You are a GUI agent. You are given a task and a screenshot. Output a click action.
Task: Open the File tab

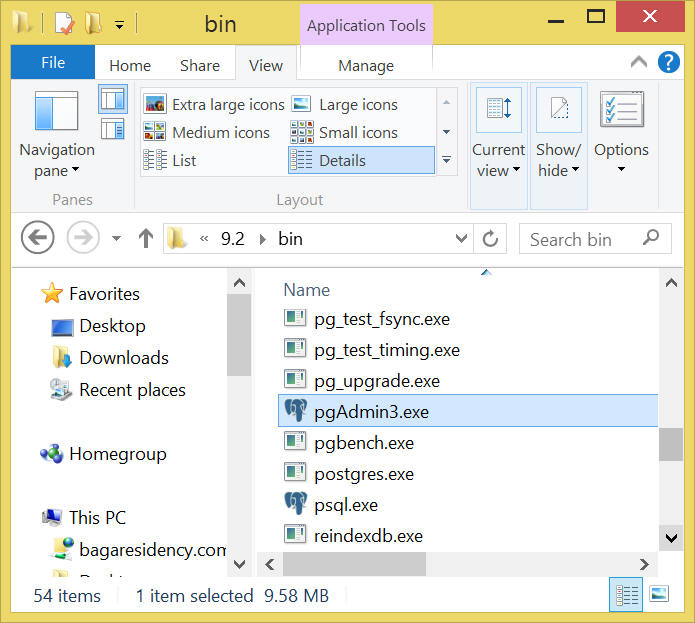coord(53,62)
